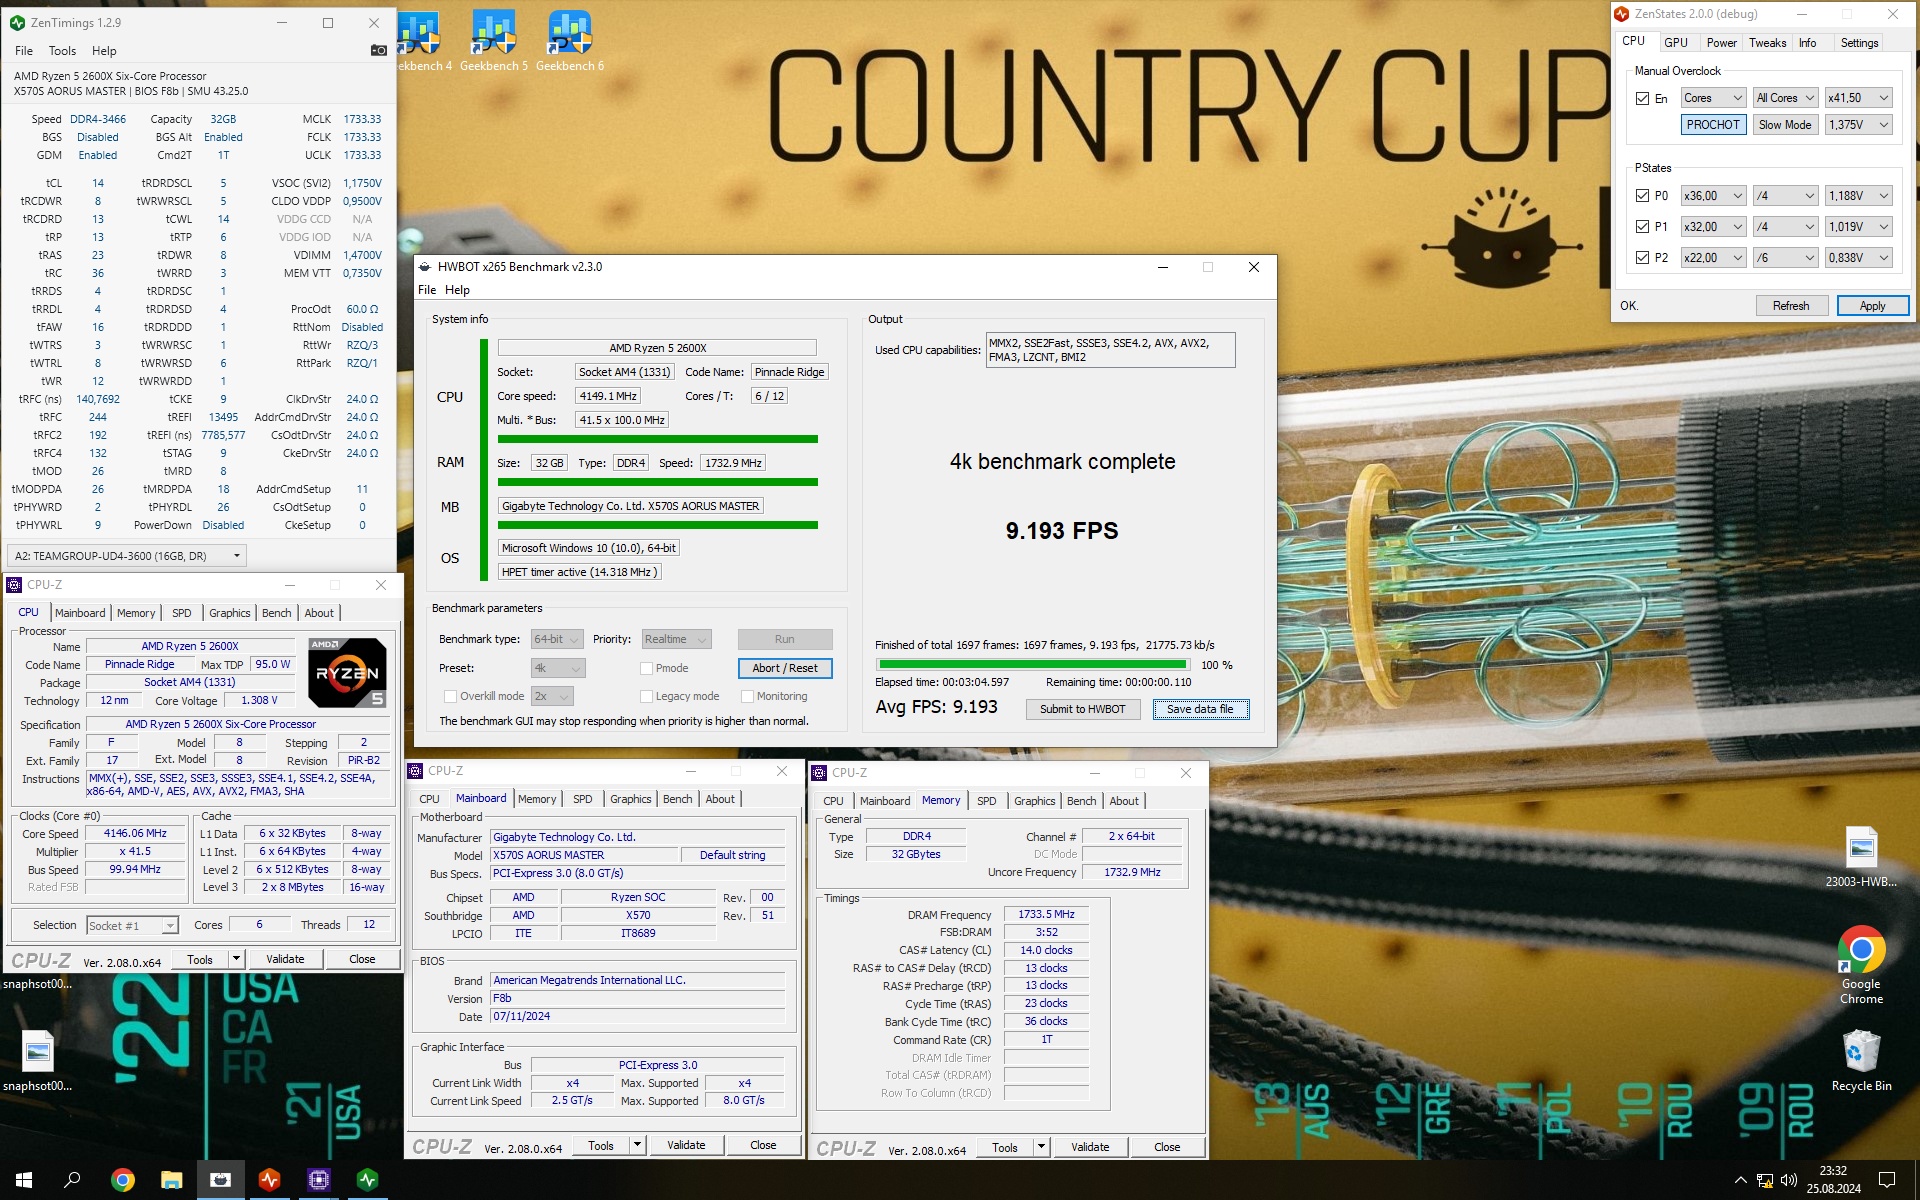Open the Cores dropdown in ZenStates
This screenshot has width=1920, height=1200.
pos(1713,98)
